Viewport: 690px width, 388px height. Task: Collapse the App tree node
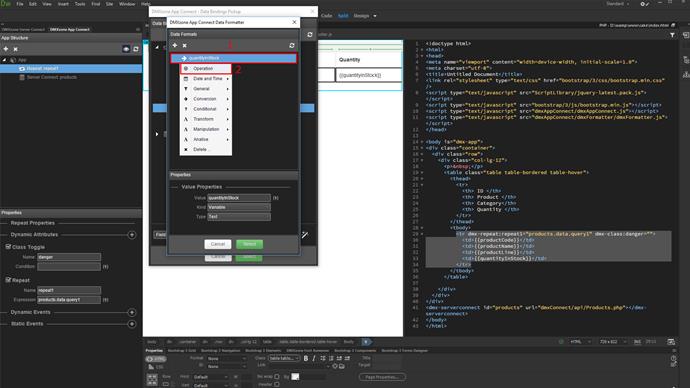pyautogui.click(x=5, y=60)
